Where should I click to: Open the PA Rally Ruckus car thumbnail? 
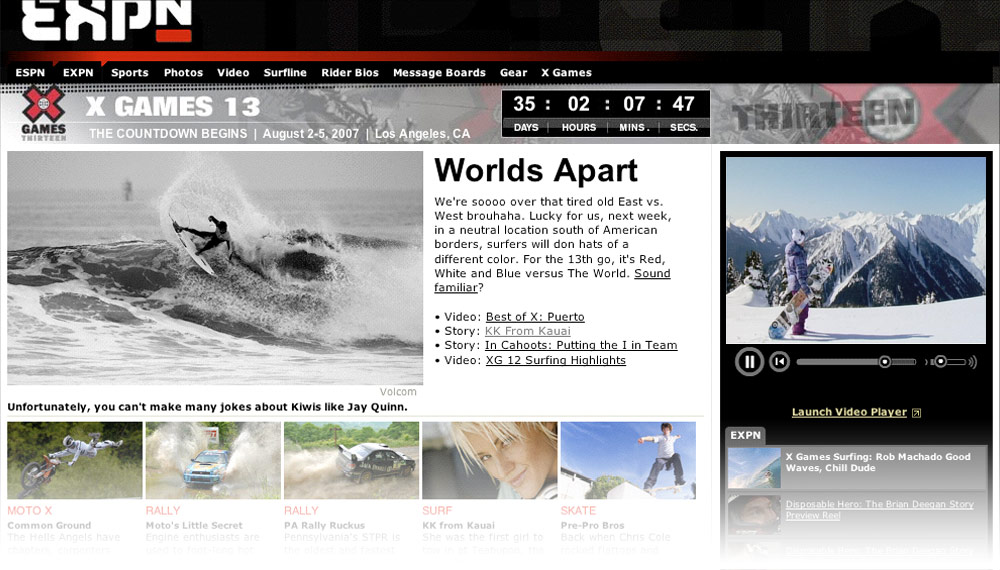pyautogui.click(x=351, y=460)
